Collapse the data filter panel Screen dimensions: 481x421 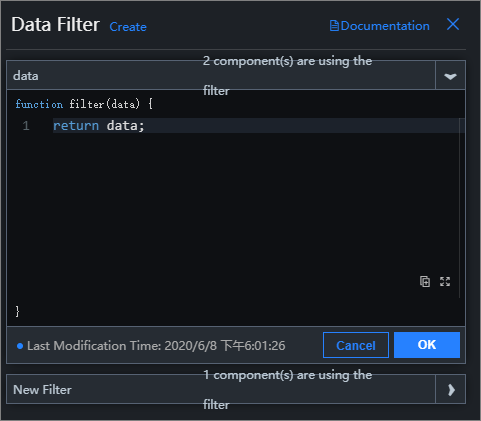click(x=450, y=76)
